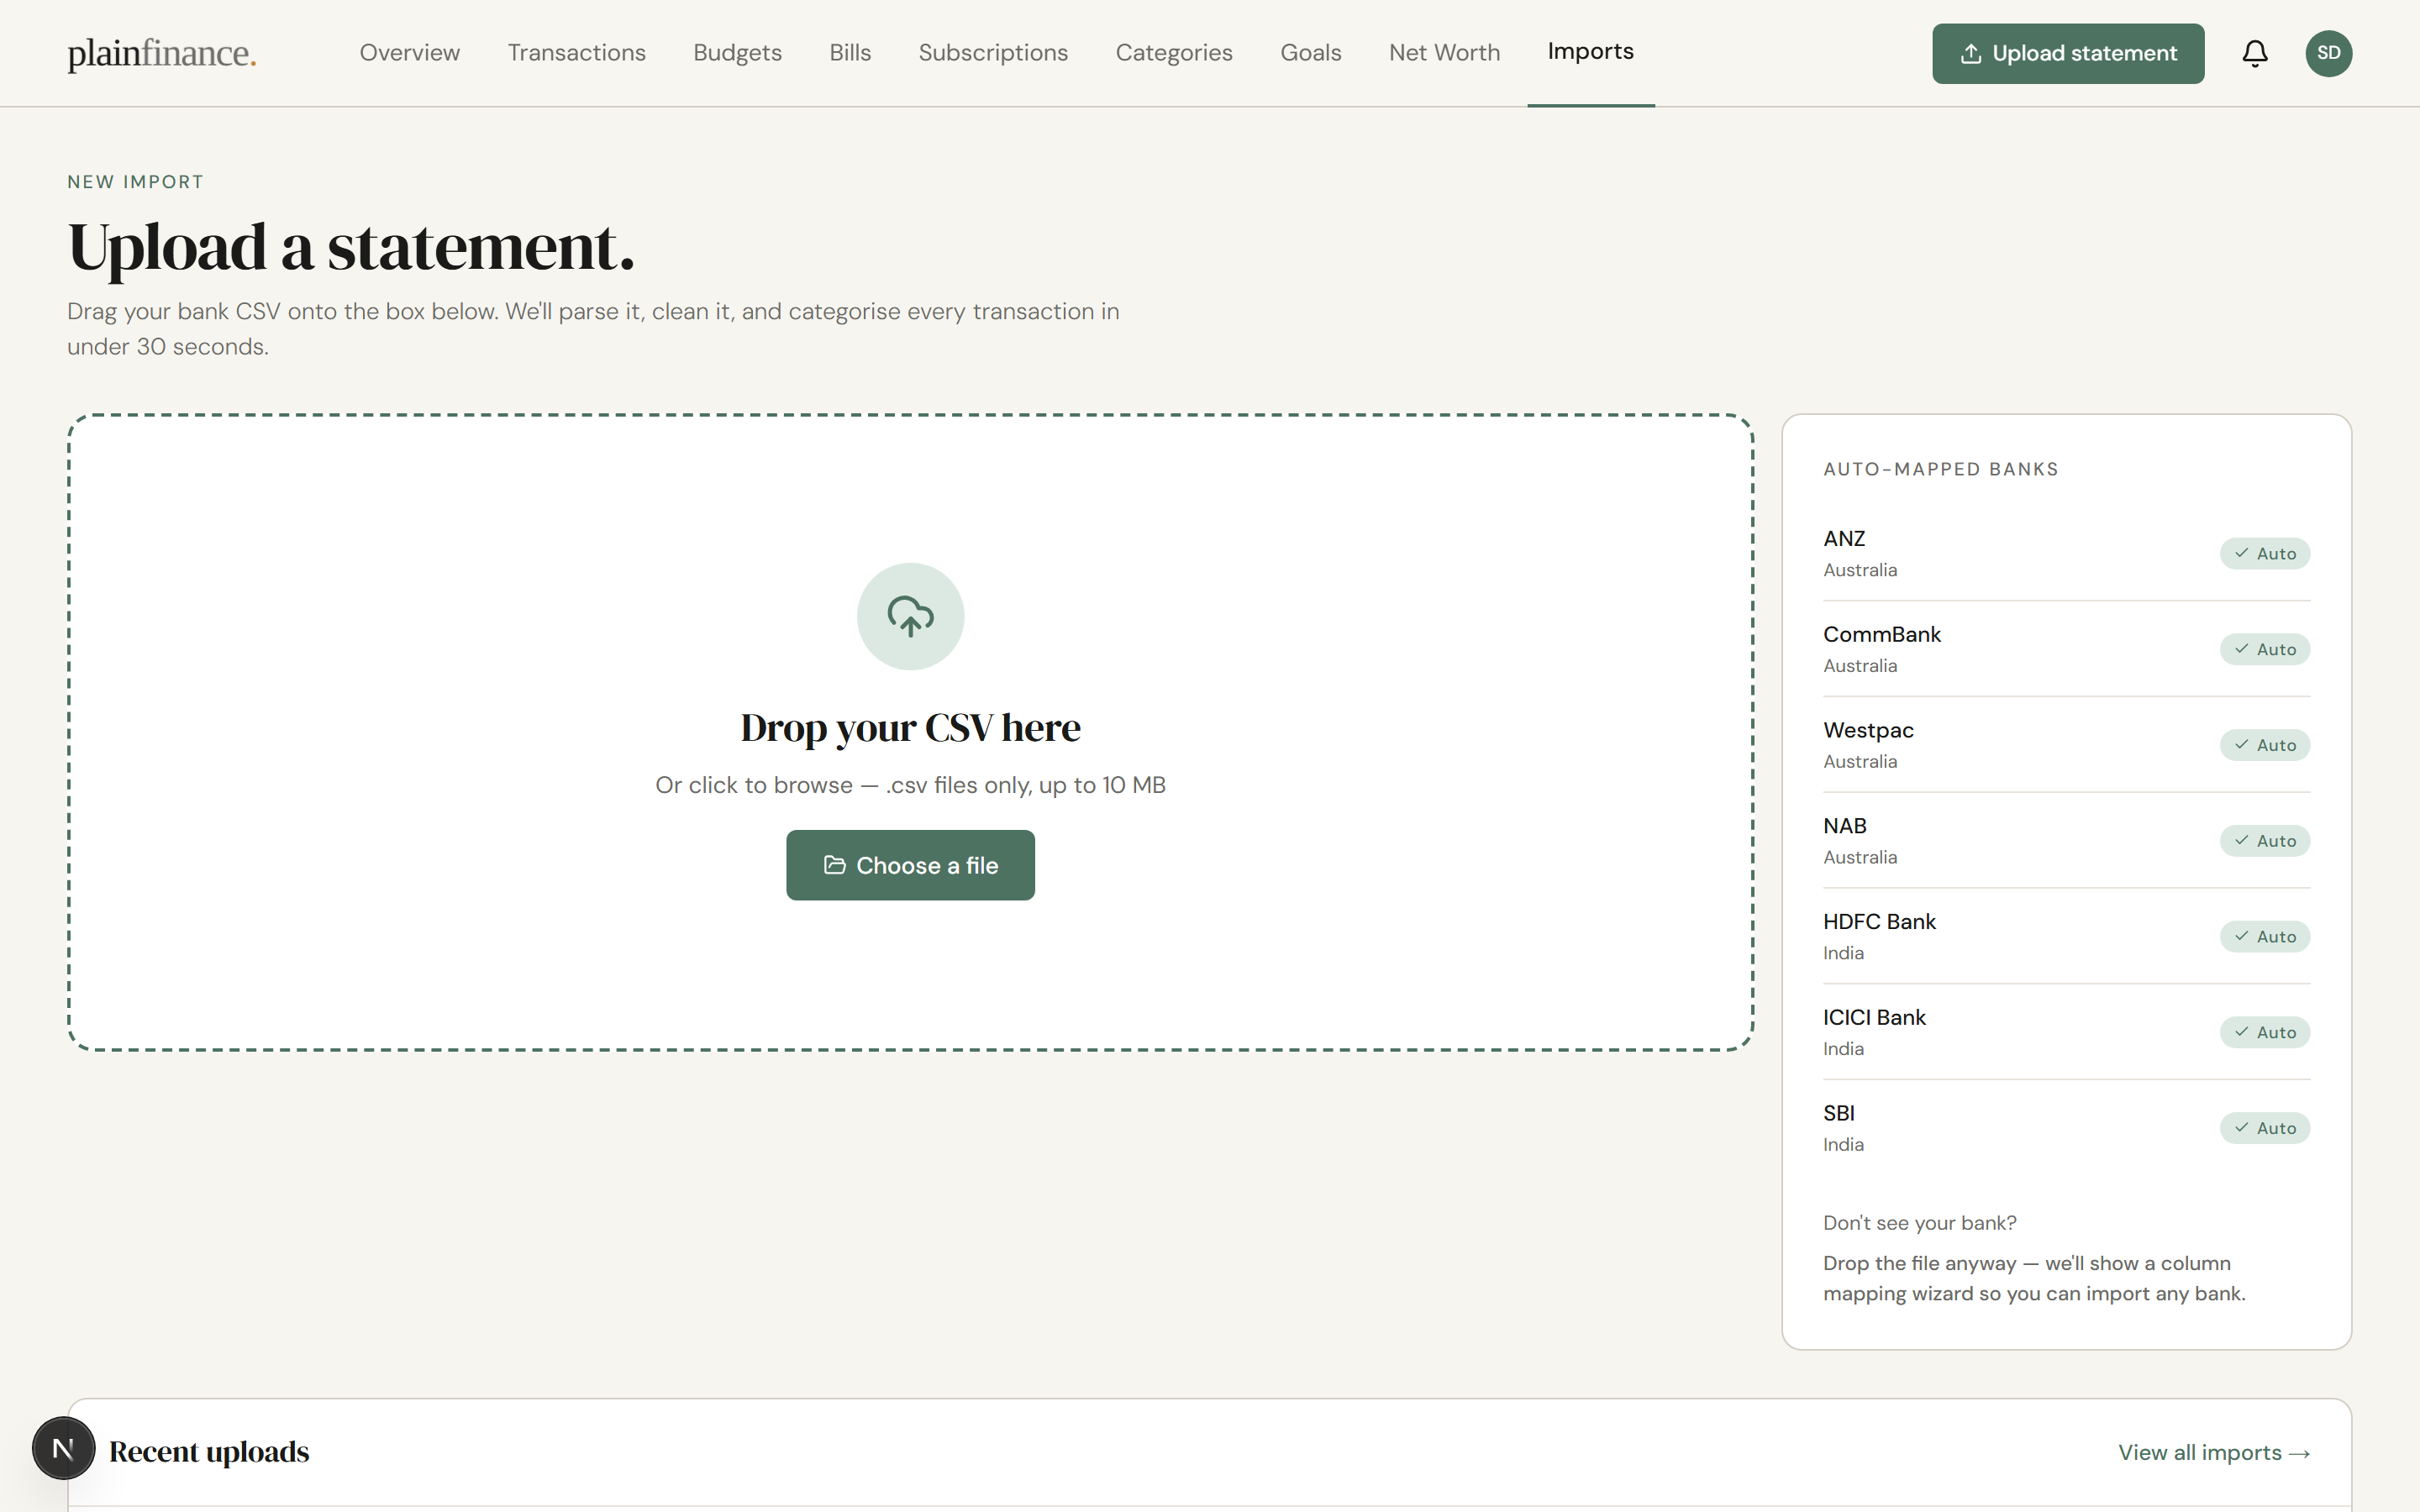Select the SBI bank name
This screenshot has width=2420, height=1512.
point(1838,1113)
